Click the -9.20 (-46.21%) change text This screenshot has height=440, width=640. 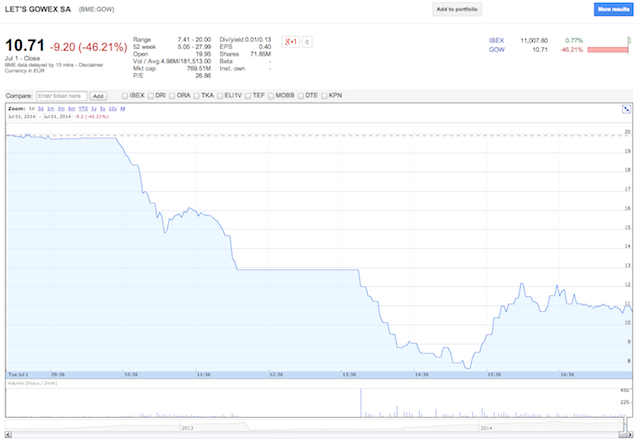(x=88, y=47)
